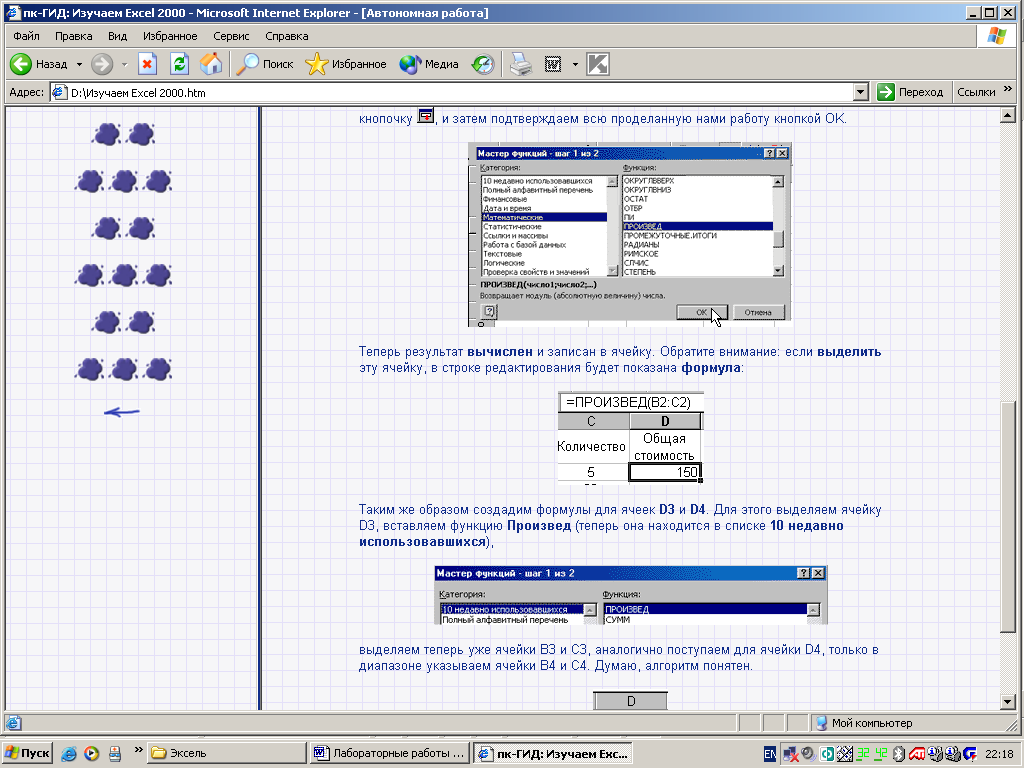Print the page with printer icon
1024x768 pixels.
pyautogui.click(x=520, y=64)
